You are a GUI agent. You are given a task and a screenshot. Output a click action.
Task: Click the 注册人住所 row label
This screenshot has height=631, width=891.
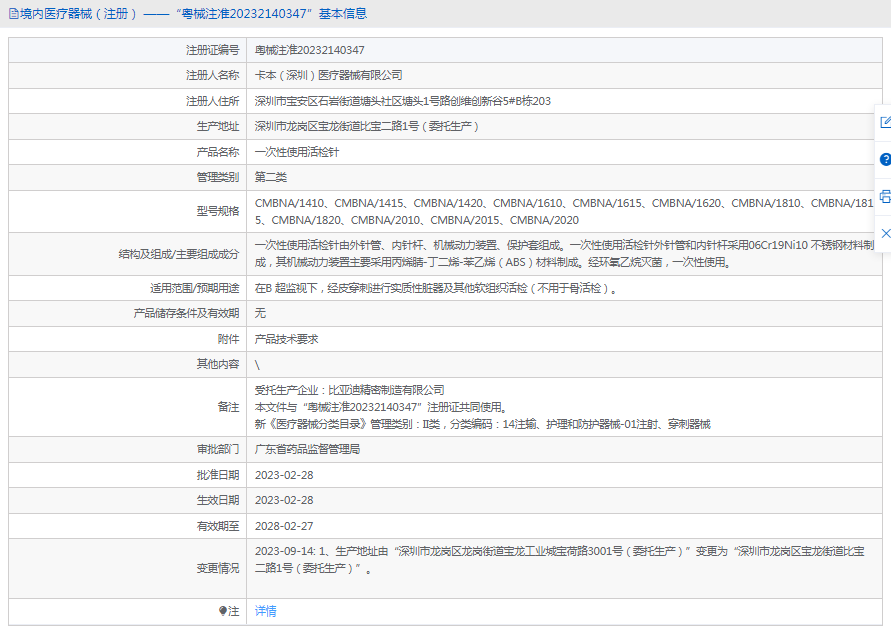click(x=213, y=101)
